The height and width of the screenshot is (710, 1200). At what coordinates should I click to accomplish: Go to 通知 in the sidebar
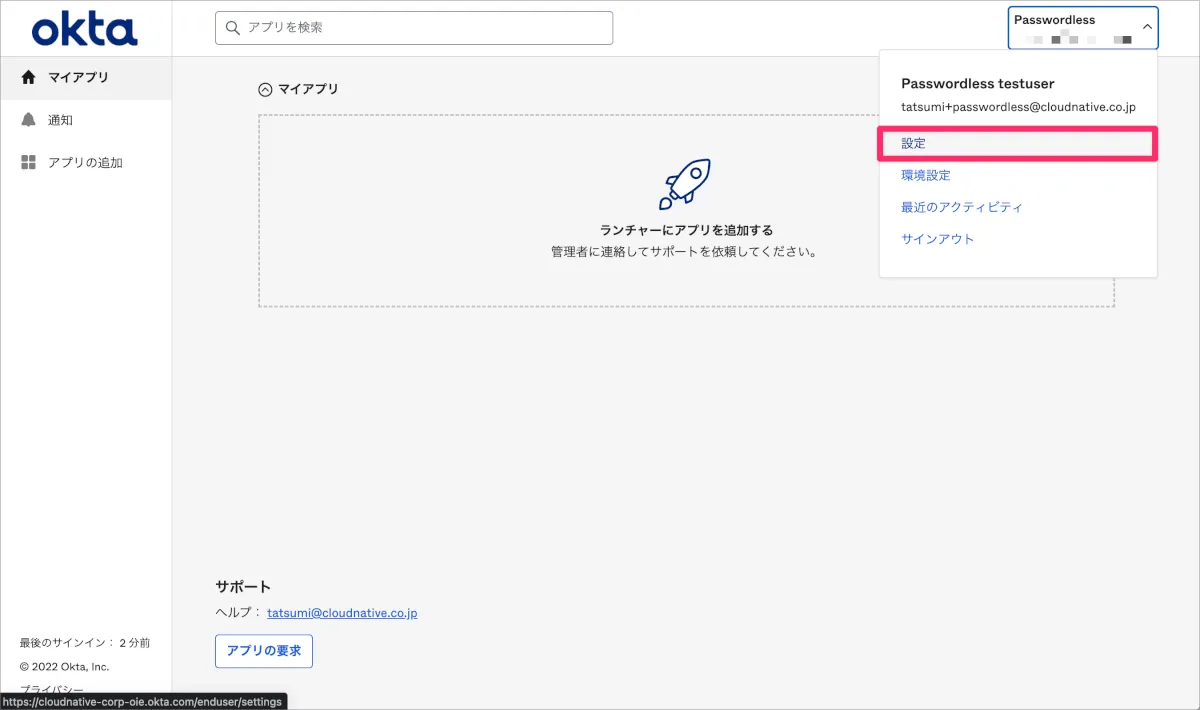click(x=60, y=120)
